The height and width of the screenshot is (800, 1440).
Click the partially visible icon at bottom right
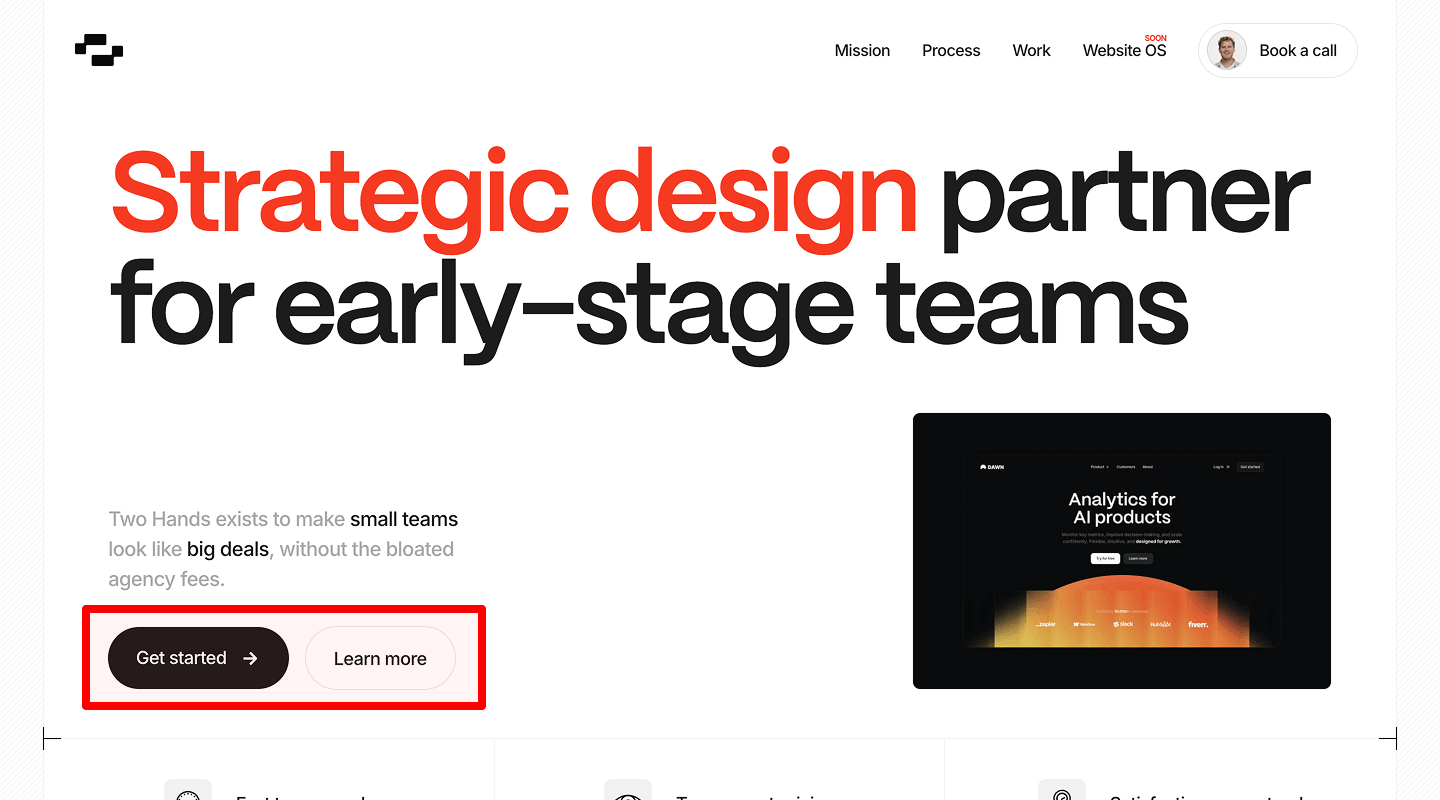tap(1062, 791)
